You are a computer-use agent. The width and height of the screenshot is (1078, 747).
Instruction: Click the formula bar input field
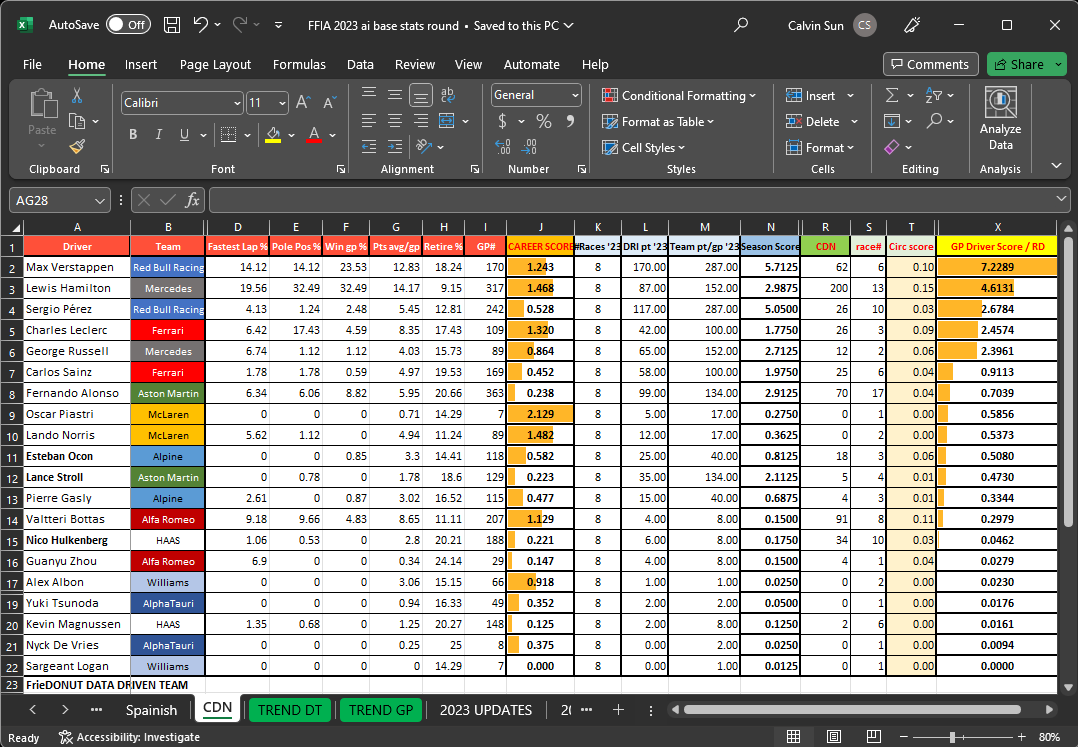[631, 200]
